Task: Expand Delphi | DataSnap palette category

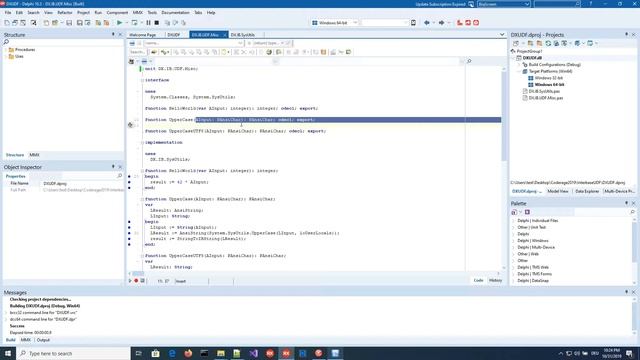Action: [513, 281]
